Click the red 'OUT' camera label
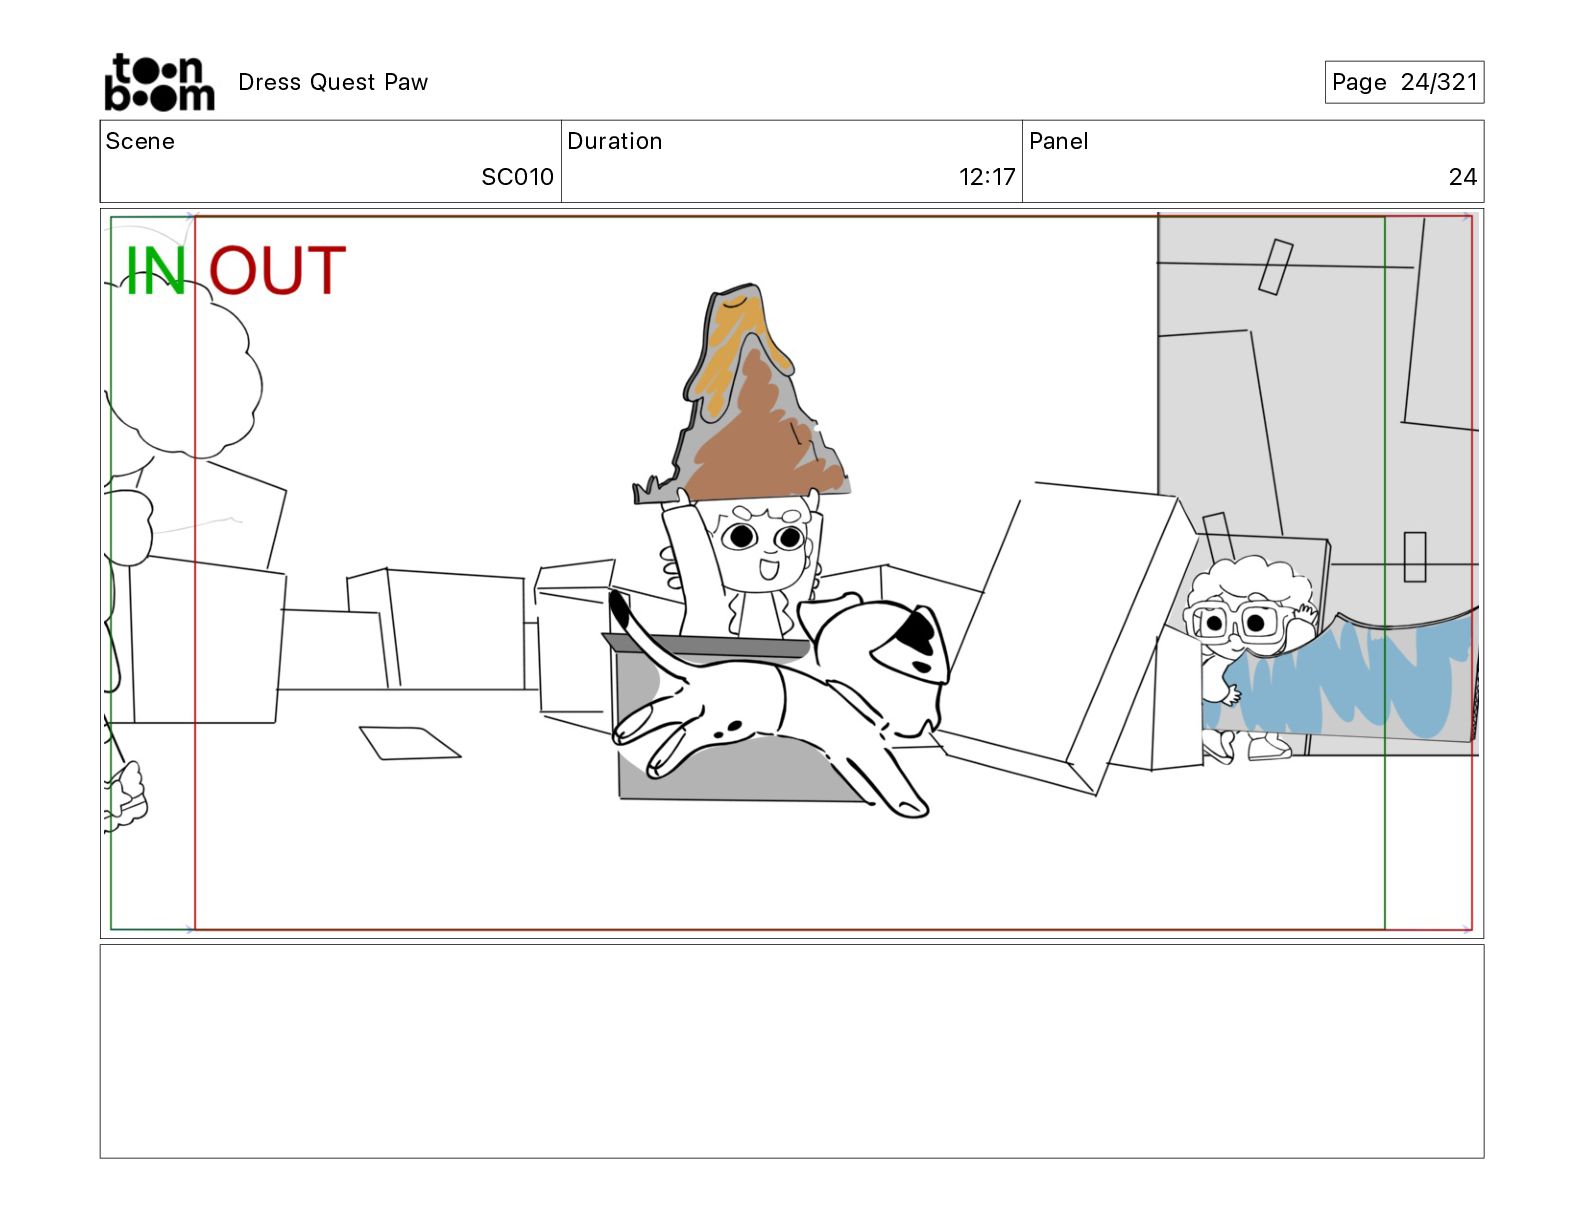The width and height of the screenshot is (1584, 1224). click(278, 271)
